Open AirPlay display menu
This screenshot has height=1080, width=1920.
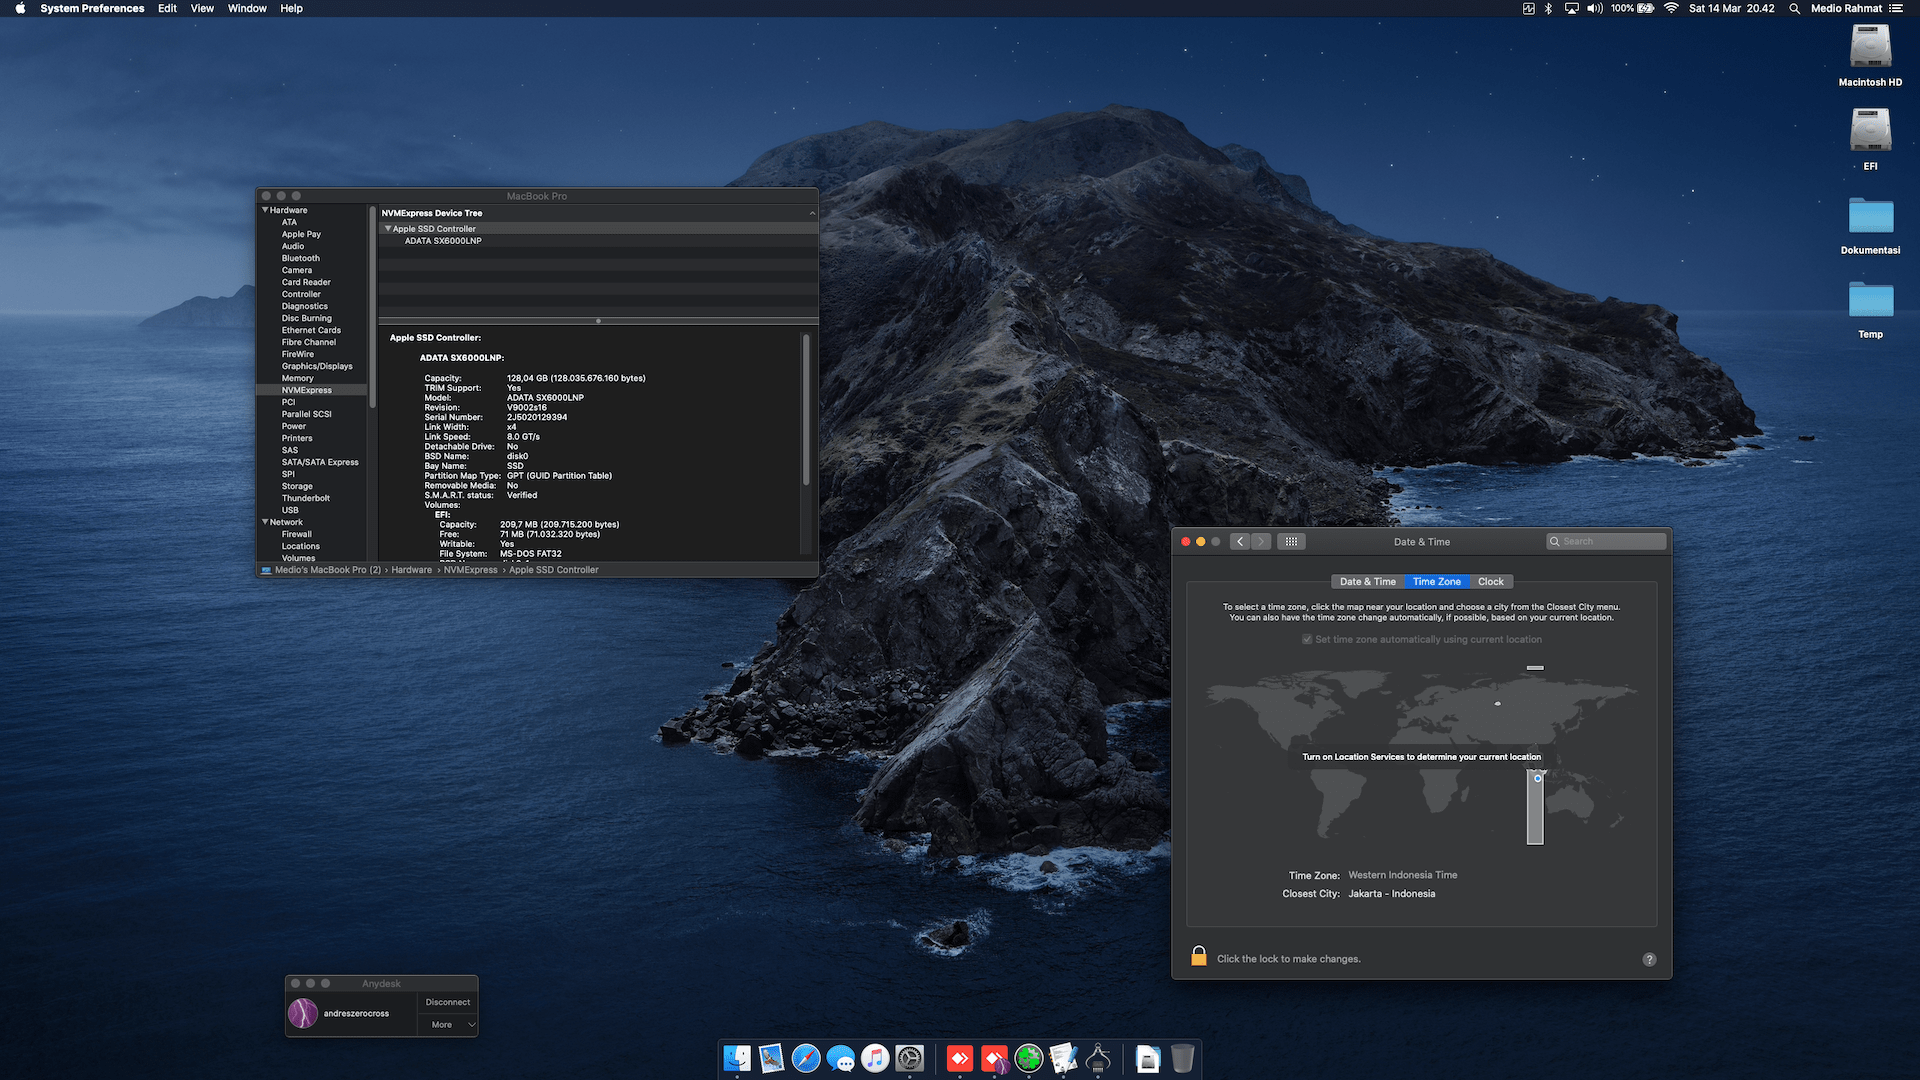pos(1572,8)
